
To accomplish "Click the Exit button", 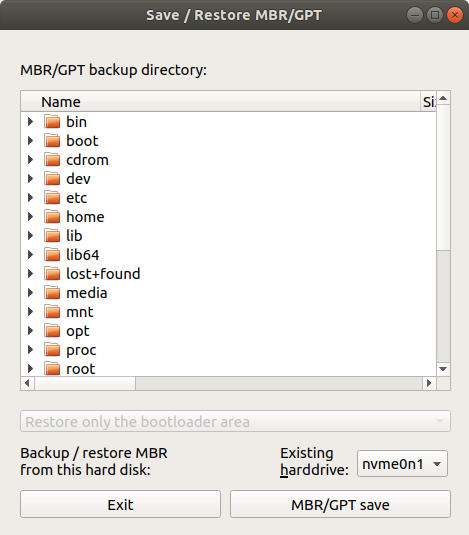I will click(120, 504).
